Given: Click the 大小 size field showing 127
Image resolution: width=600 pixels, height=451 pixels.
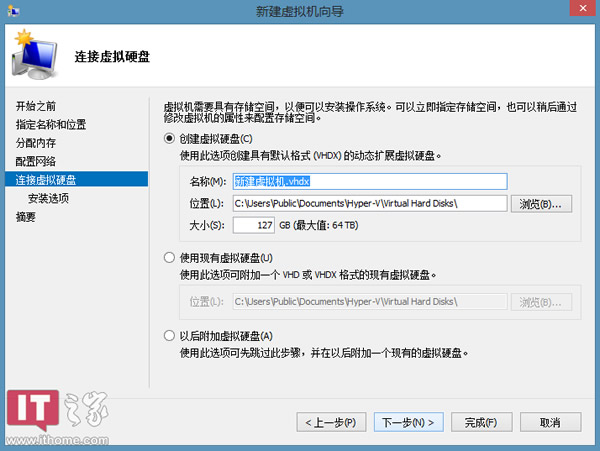Looking at the screenshot, I should pyautogui.click(x=254, y=226).
